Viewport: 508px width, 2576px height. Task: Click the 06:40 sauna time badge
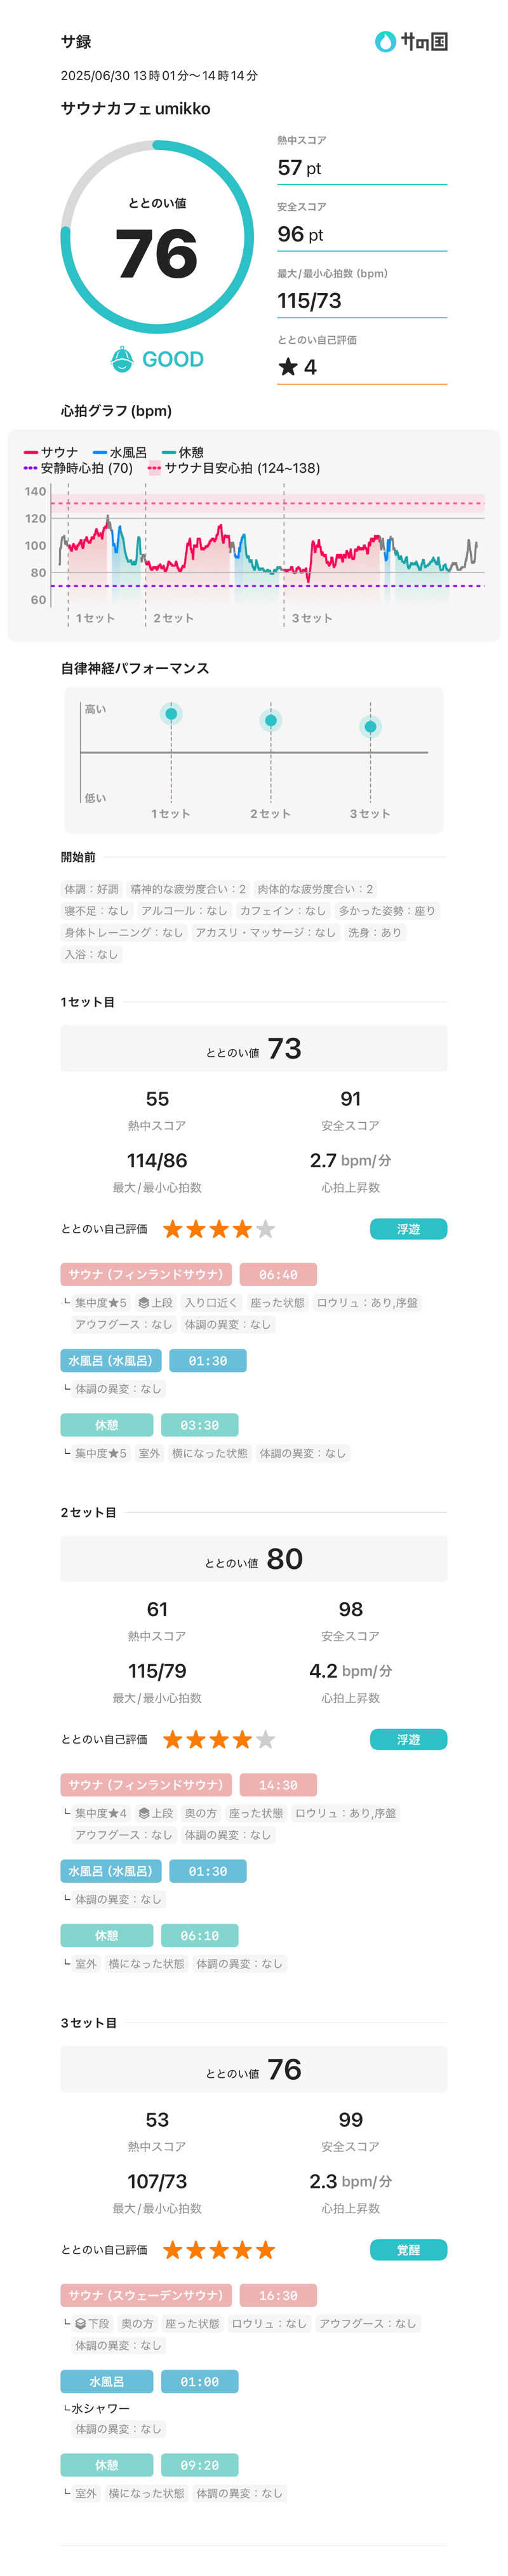[278, 1274]
